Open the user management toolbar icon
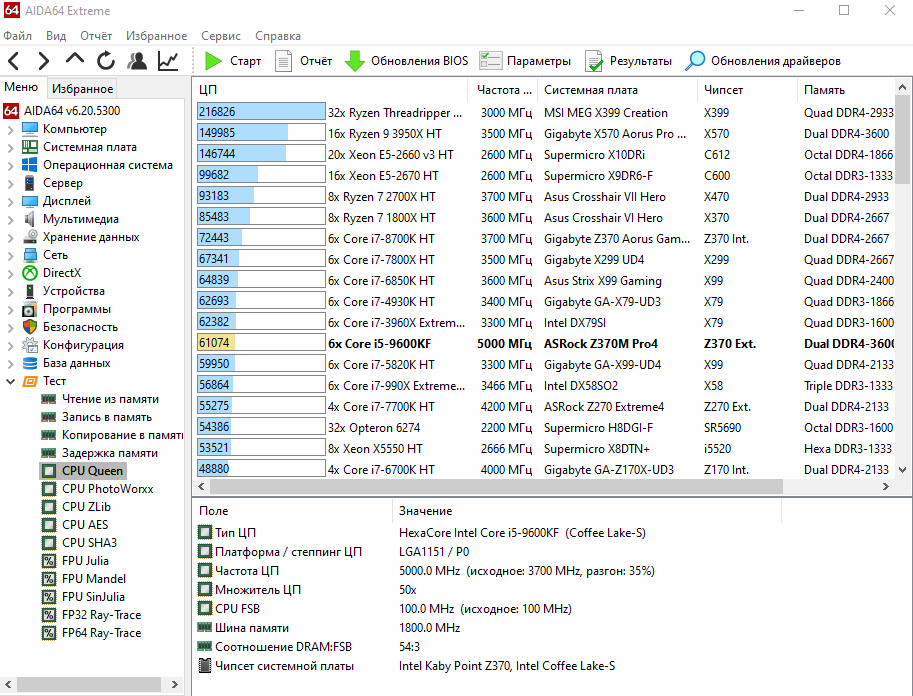This screenshot has width=913, height=696. [137, 61]
